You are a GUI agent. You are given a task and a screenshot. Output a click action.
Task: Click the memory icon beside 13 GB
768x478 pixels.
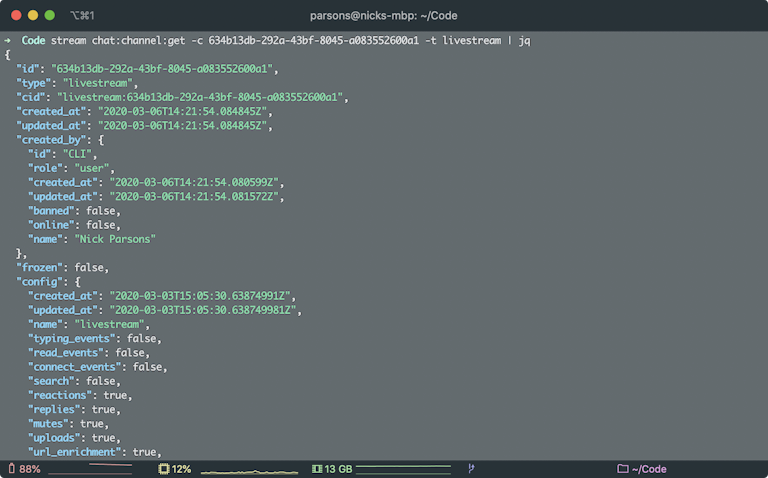pos(317,469)
